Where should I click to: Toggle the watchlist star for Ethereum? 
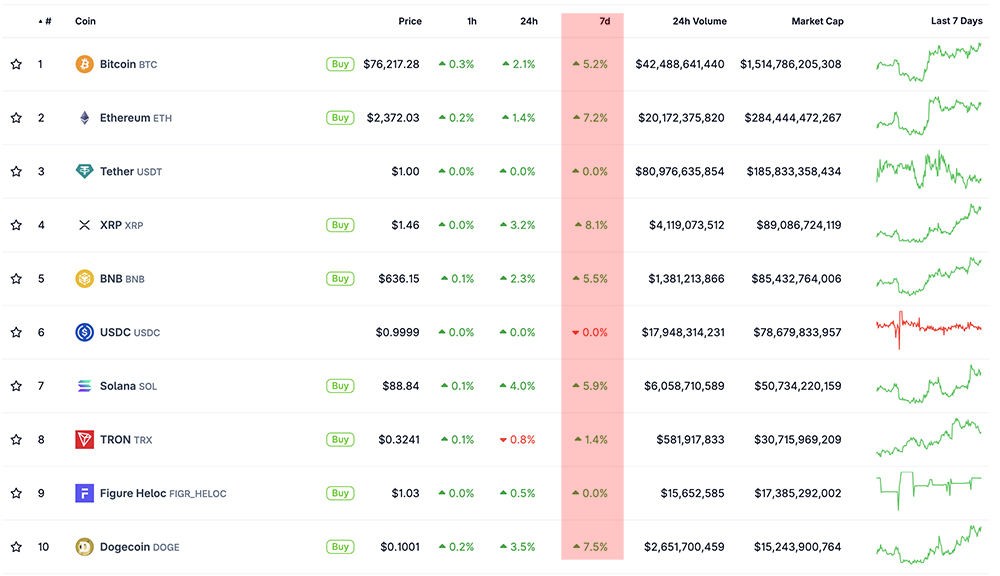pyautogui.click(x=15, y=117)
